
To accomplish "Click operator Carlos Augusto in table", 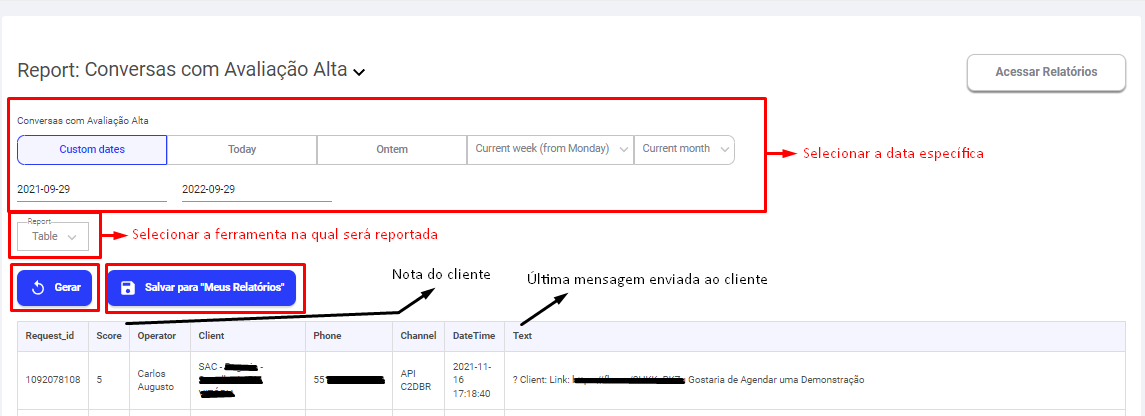I will tap(158, 380).
